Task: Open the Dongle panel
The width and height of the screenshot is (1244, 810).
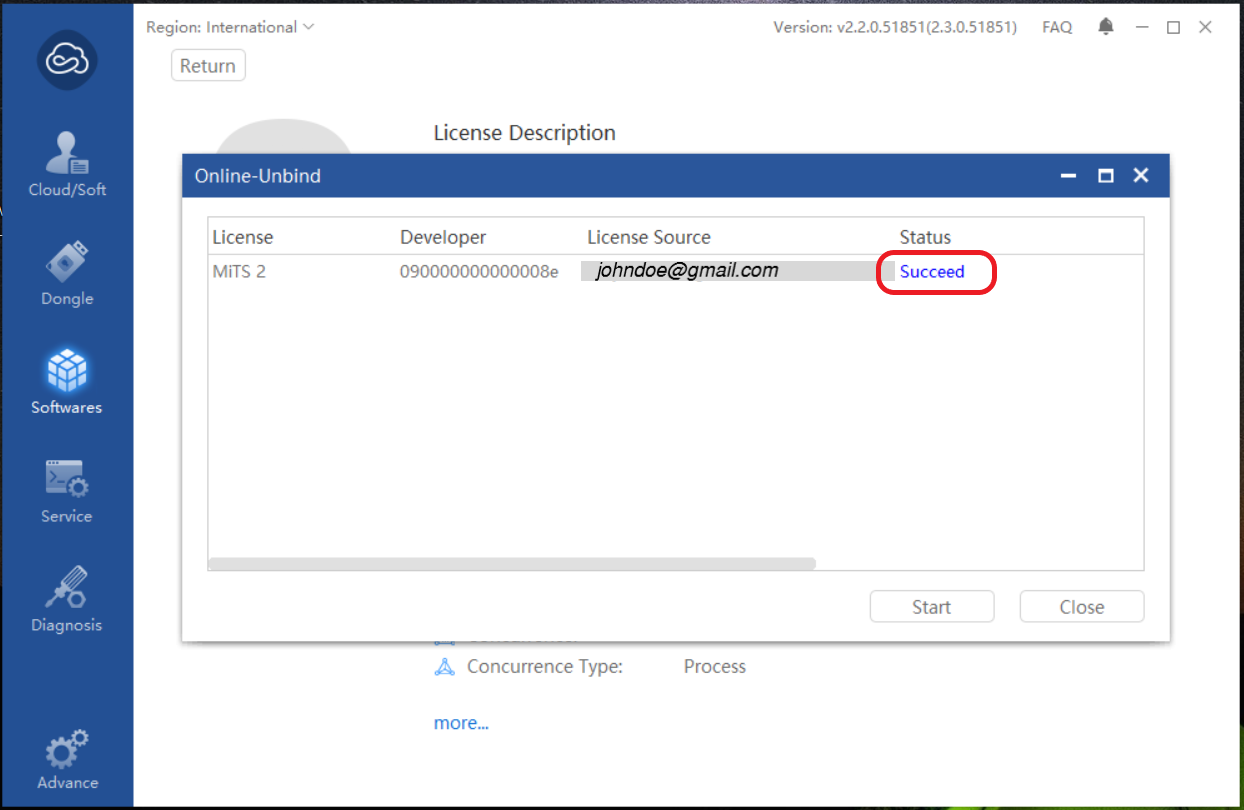Action: [x=66, y=262]
